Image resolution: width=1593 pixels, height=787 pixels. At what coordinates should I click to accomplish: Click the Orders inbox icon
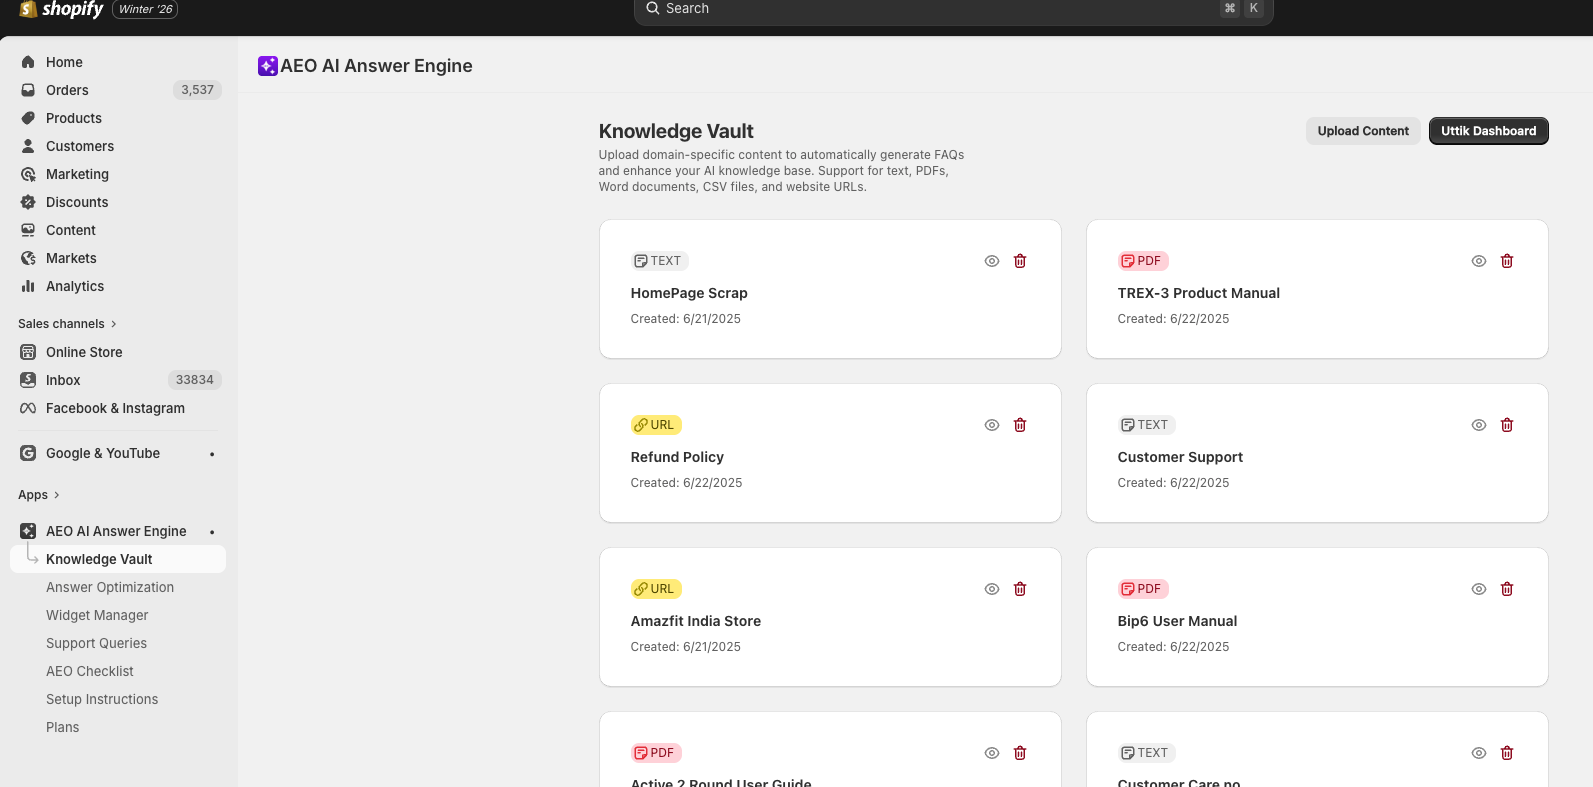[28, 90]
